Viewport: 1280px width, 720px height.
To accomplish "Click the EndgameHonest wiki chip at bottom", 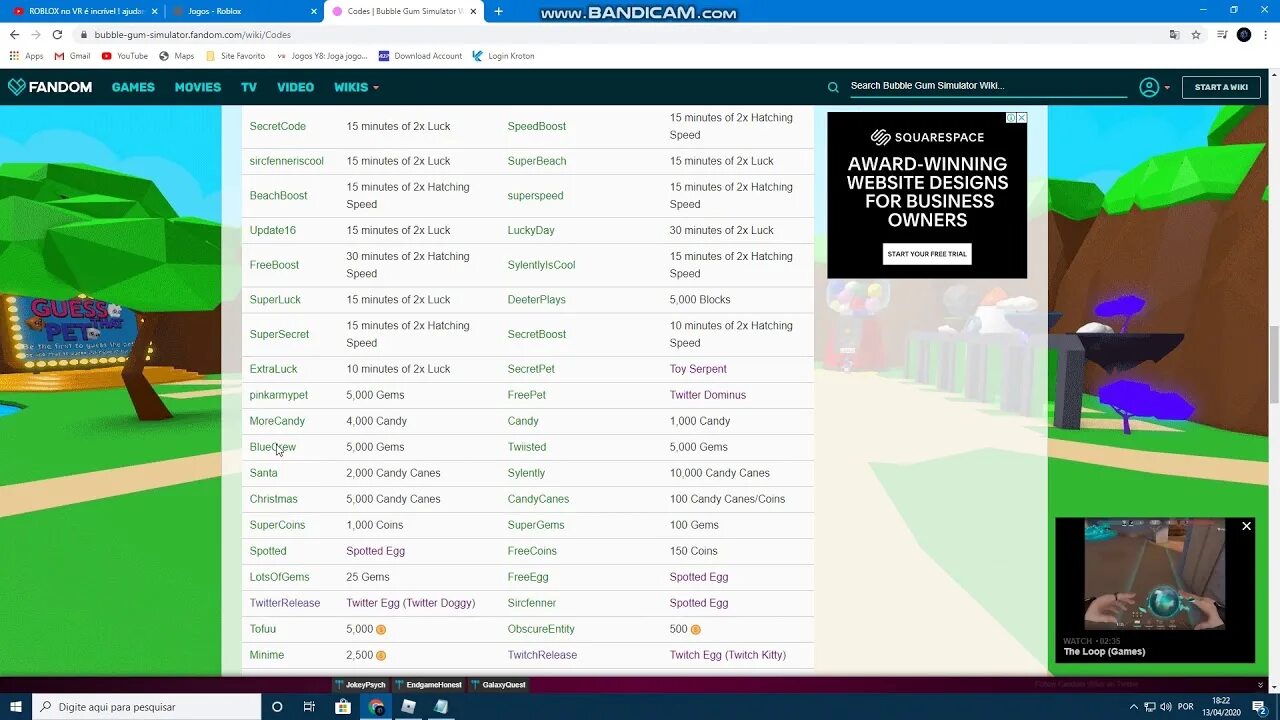I will pyautogui.click(x=429, y=685).
